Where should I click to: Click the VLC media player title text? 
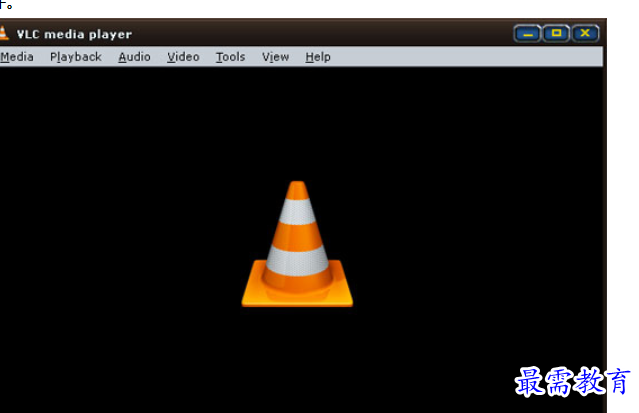coord(74,34)
